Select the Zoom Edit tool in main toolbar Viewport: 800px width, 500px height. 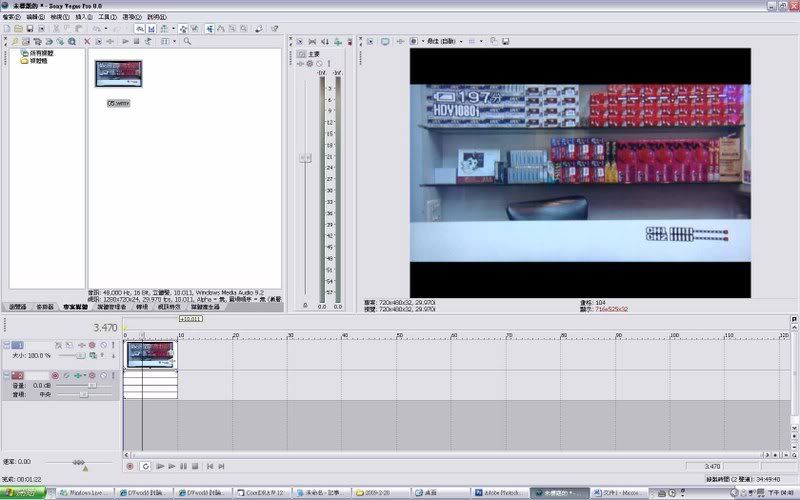tap(243, 29)
